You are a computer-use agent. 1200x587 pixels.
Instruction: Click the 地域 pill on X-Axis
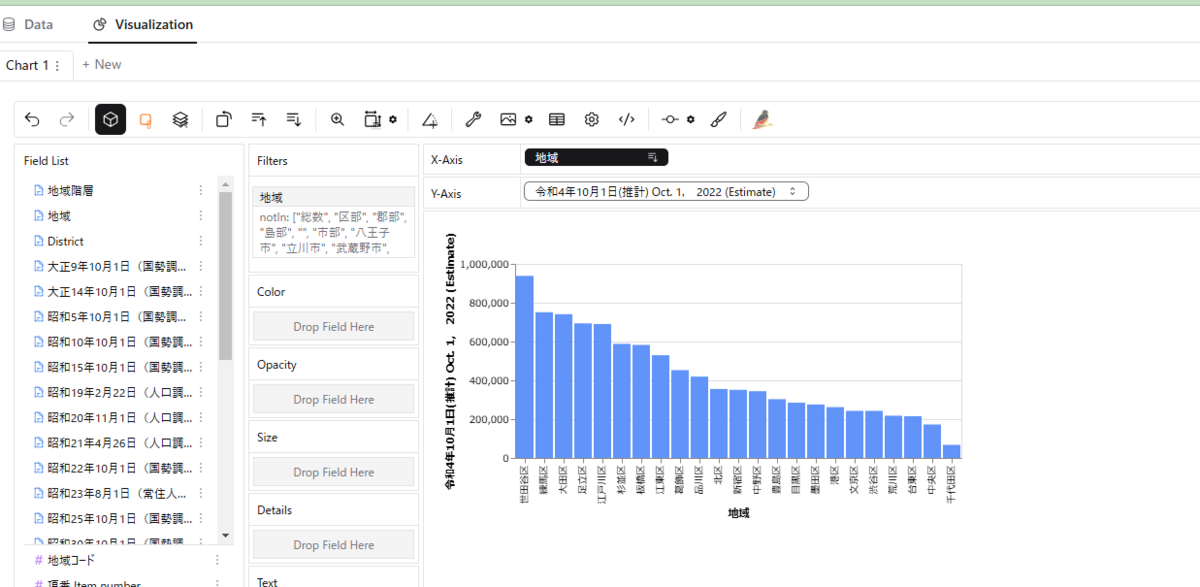pyautogui.click(x=596, y=157)
